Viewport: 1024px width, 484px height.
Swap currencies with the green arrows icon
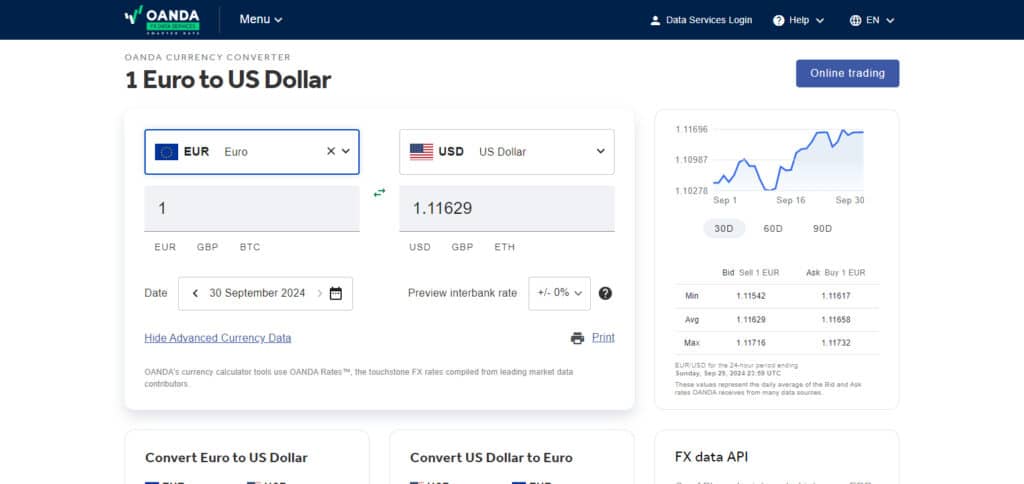(379, 193)
